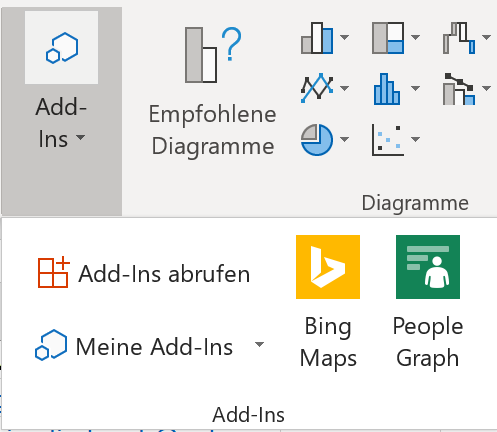This screenshot has height=432, width=497.
Task: Click the Meine Add-Ins hexagon icon
Action: (x=51, y=345)
